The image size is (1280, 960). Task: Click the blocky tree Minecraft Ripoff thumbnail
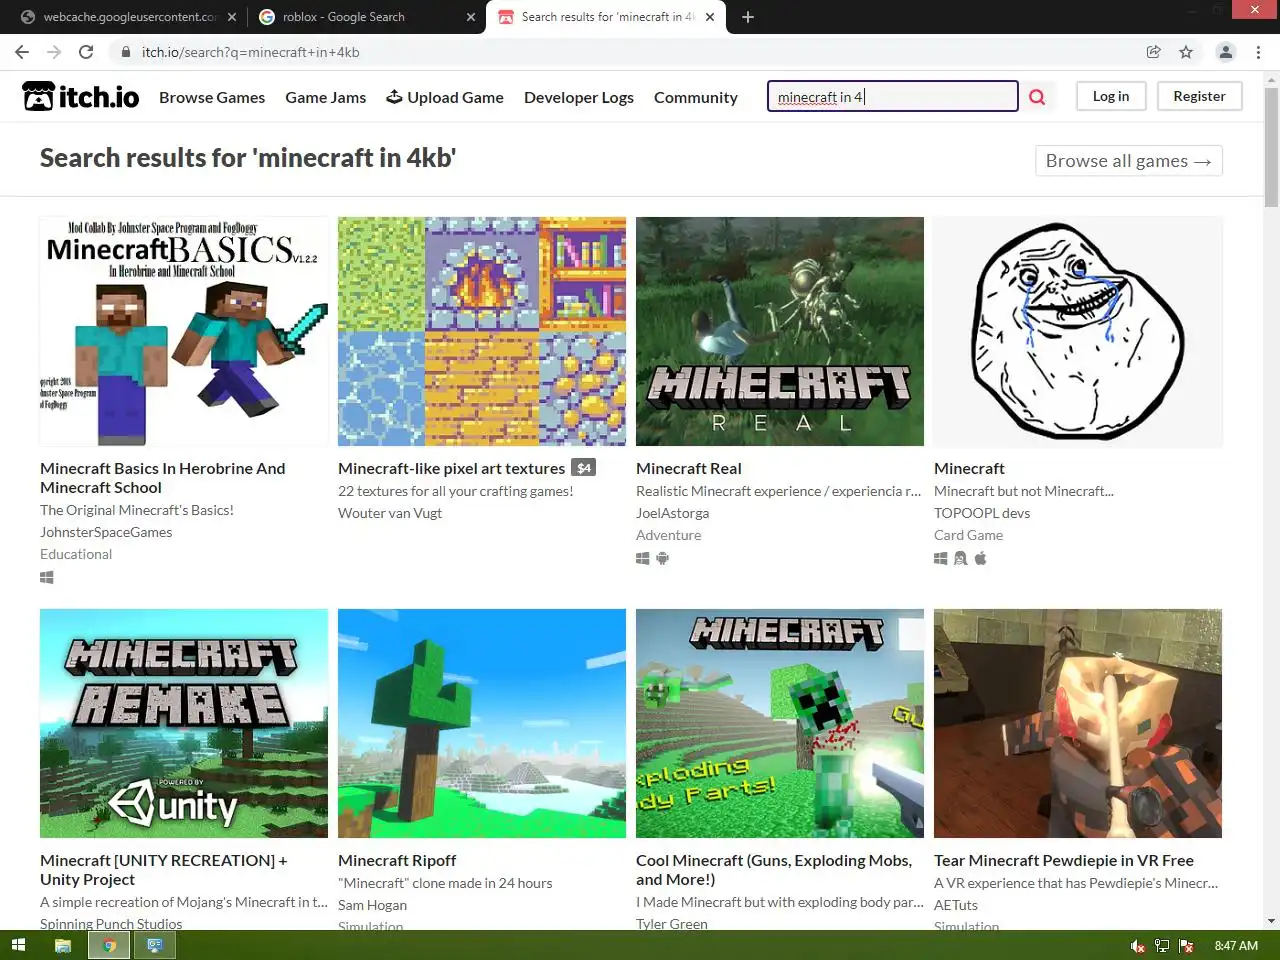[x=482, y=724]
